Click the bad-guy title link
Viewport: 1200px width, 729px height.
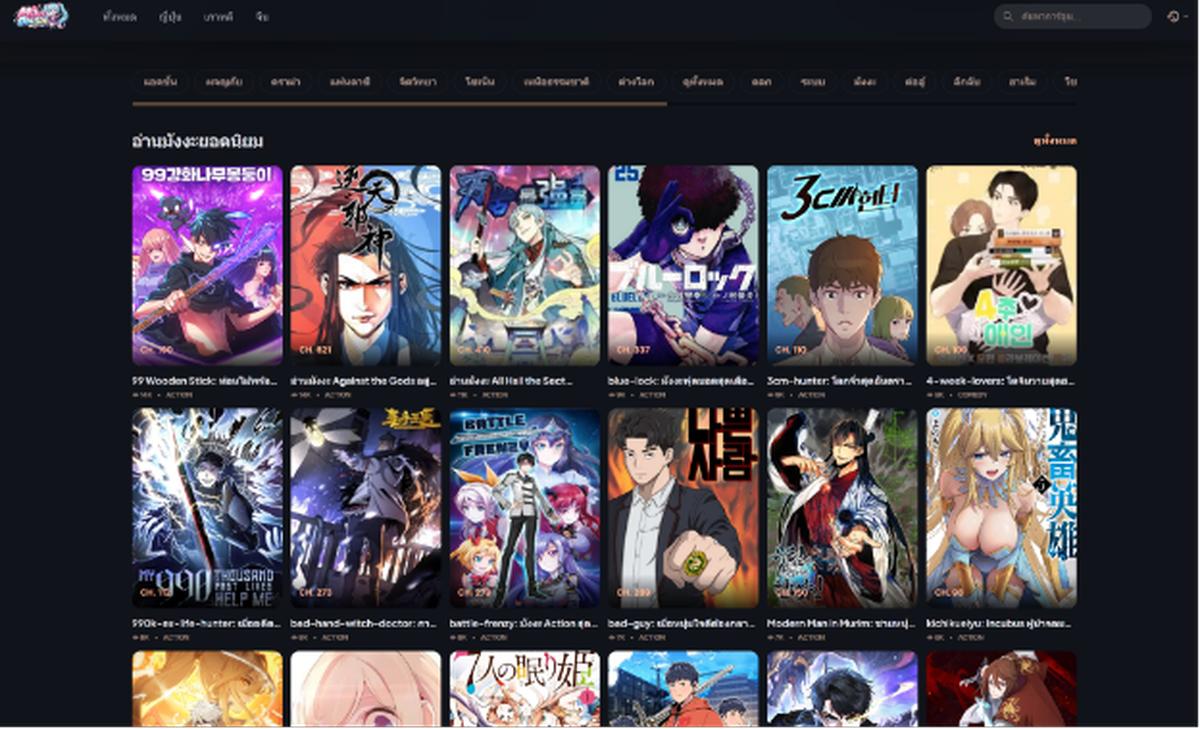683,623
